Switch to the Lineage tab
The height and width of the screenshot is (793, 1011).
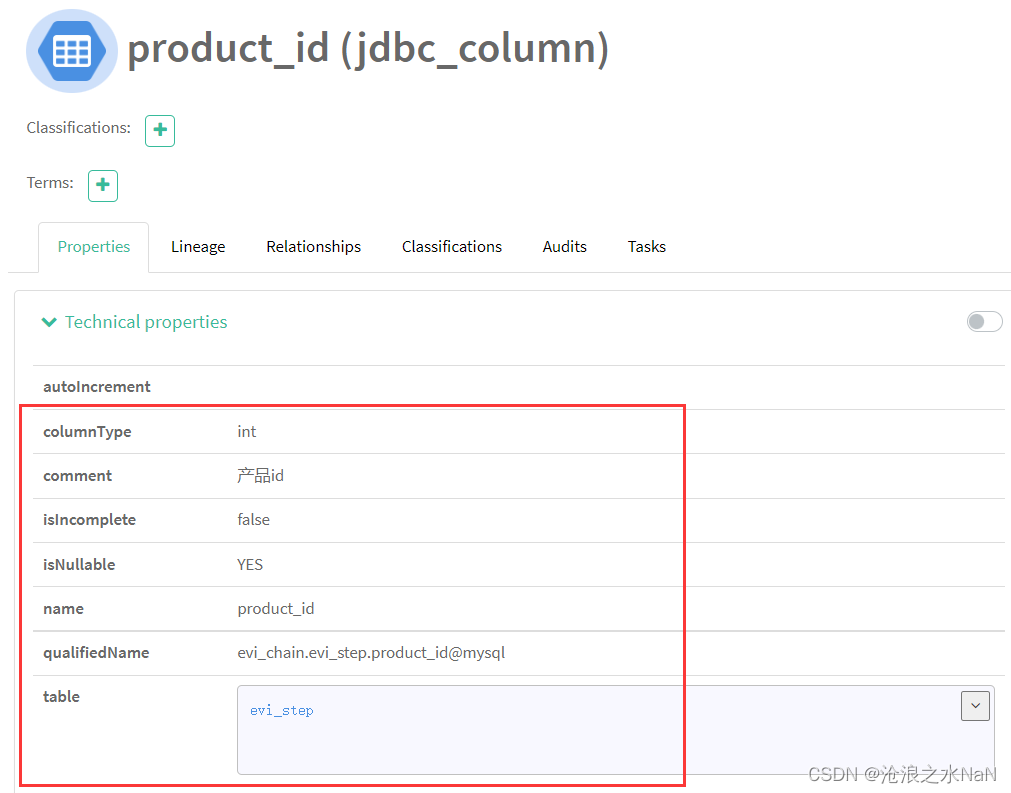pyautogui.click(x=197, y=246)
